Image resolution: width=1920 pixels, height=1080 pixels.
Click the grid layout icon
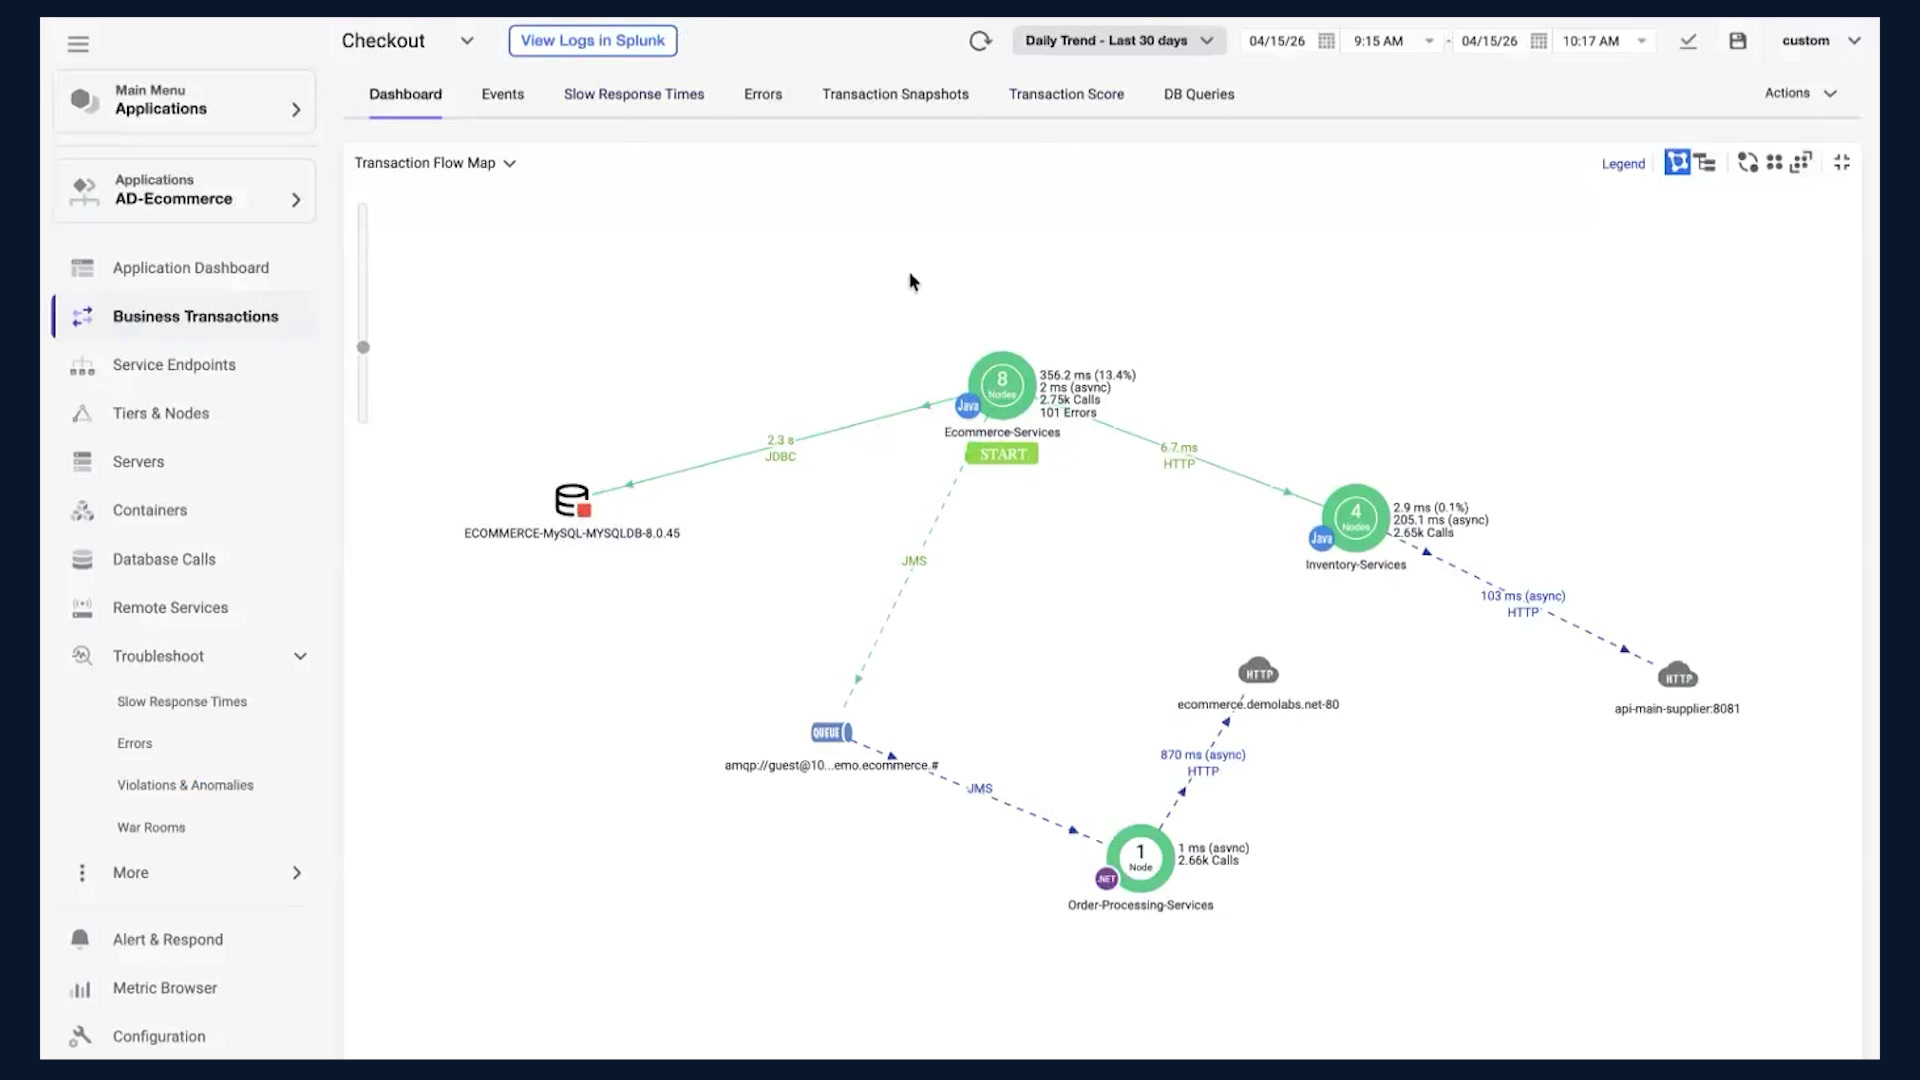[x=1774, y=162]
